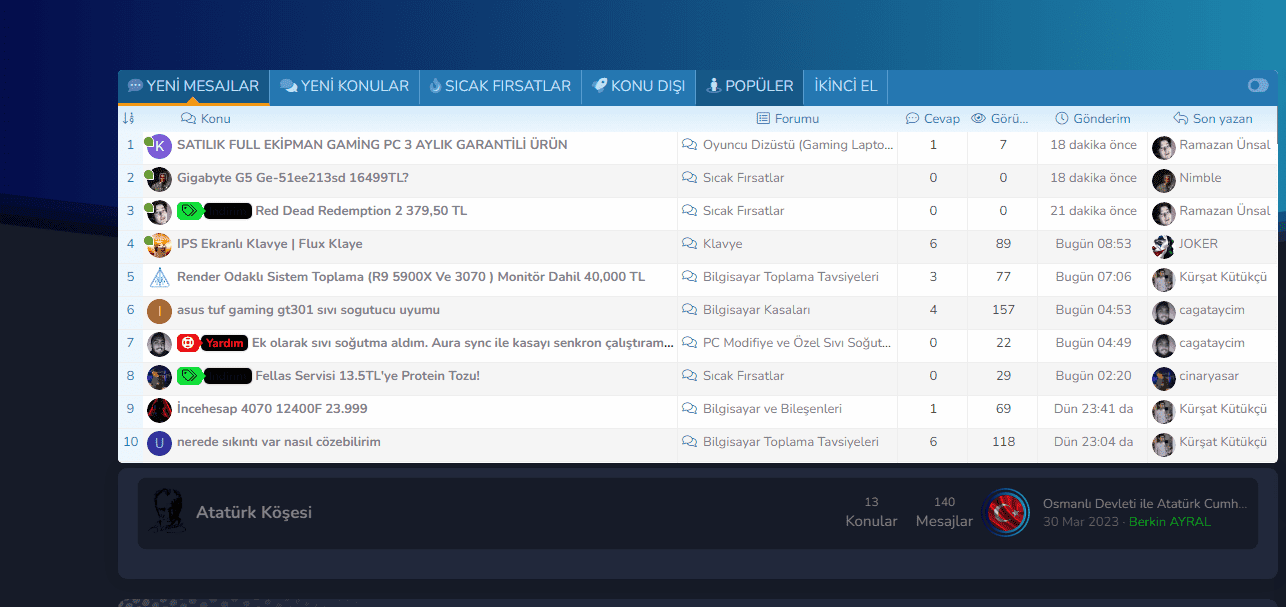1286x607 pixels.
Task: Click the green tag icon on Fellas Servisi topic
Action: (189, 376)
